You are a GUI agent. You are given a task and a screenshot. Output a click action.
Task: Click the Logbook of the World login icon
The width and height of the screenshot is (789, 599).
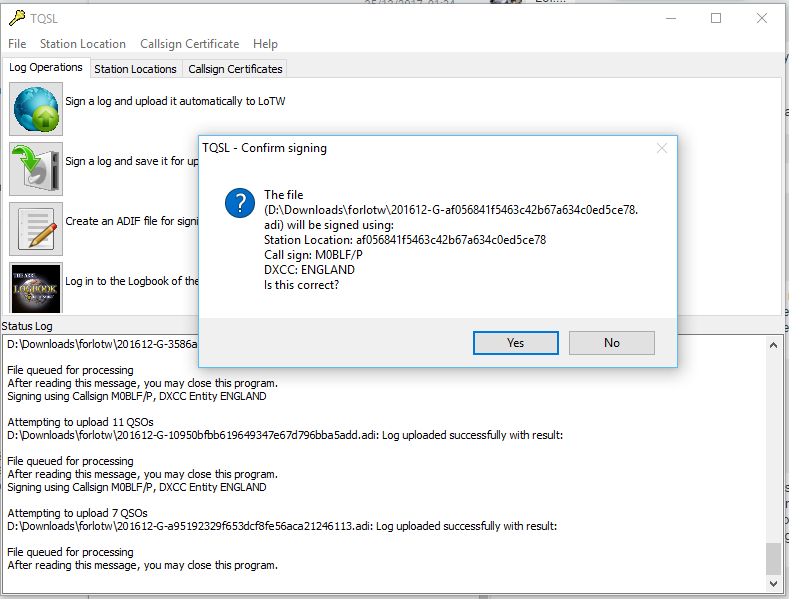36,288
